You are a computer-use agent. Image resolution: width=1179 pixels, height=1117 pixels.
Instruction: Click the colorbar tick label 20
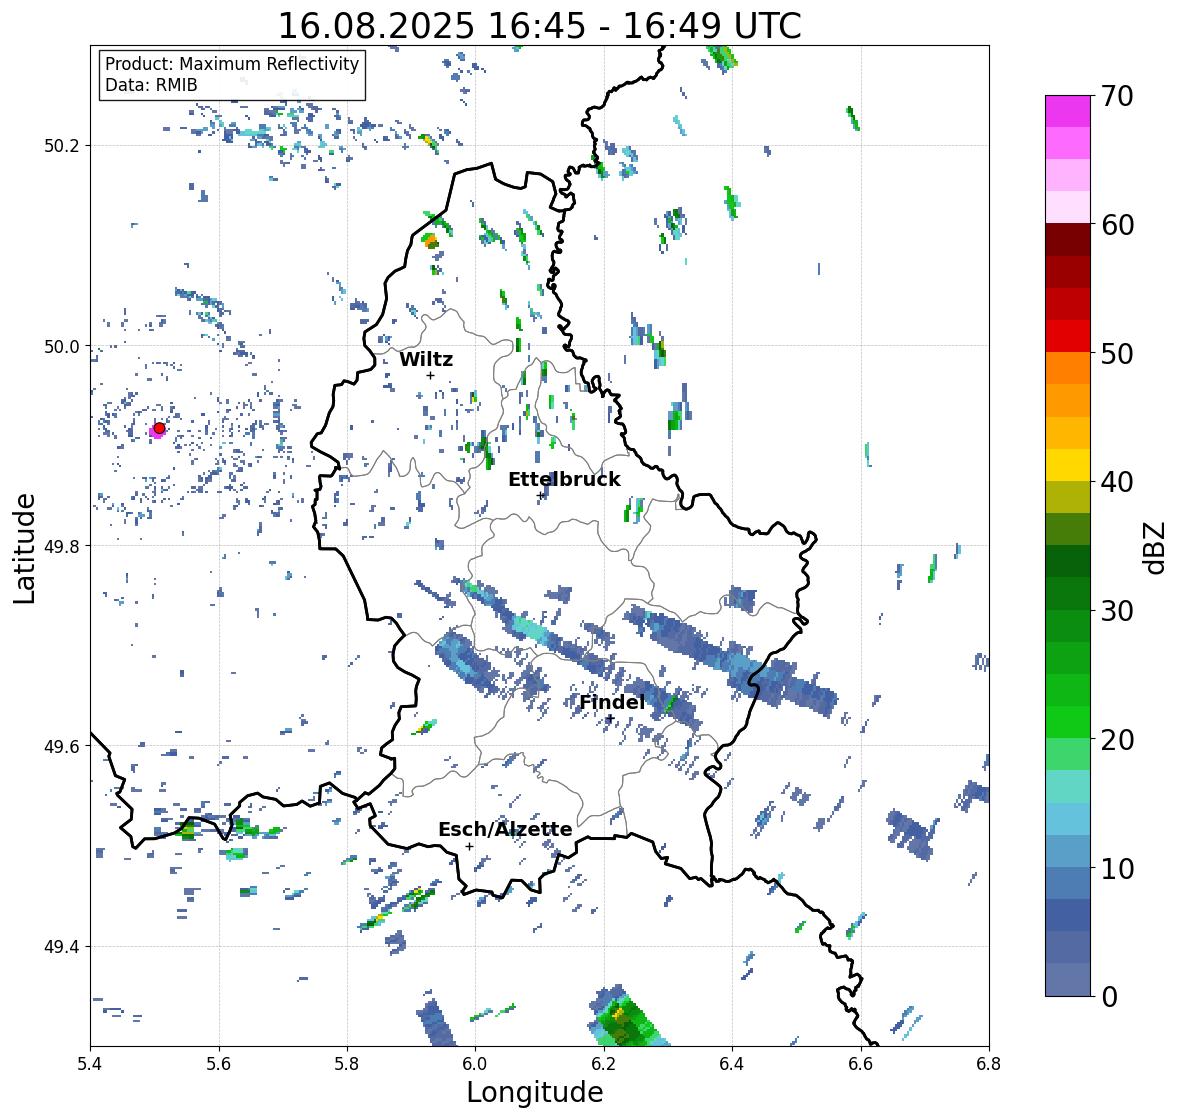click(1117, 739)
